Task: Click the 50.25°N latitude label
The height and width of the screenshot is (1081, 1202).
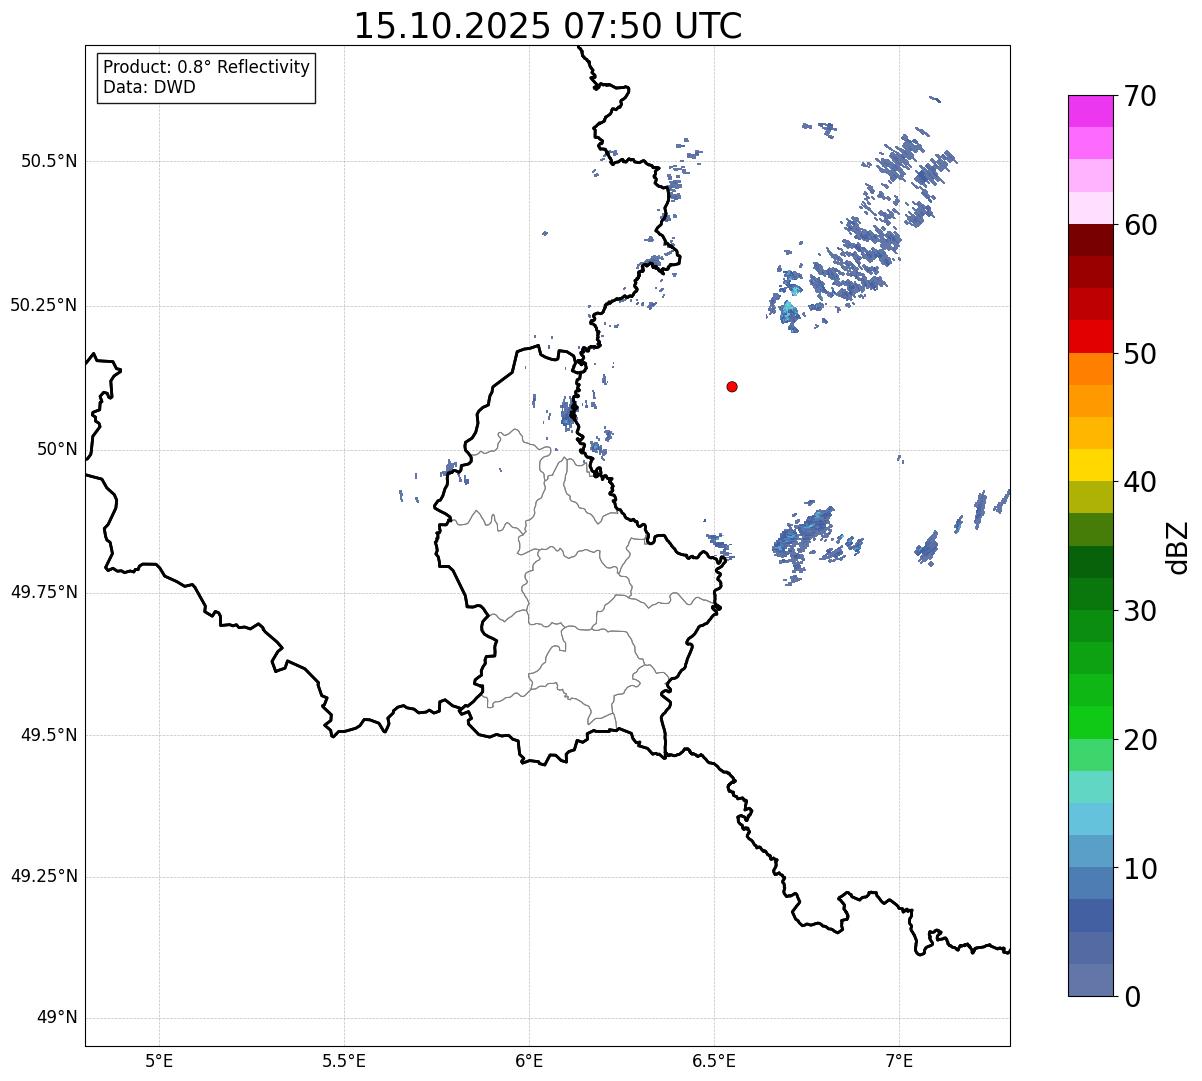Action: 44,305
